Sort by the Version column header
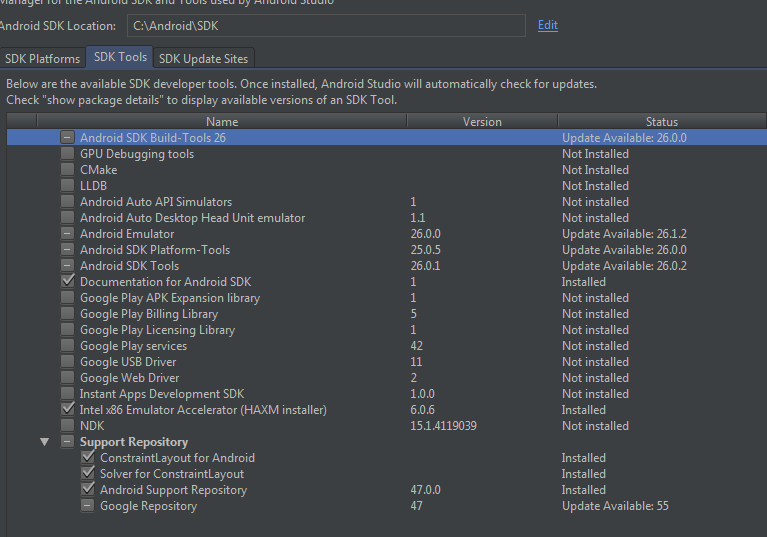The height and width of the screenshot is (537, 767). (482, 121)
